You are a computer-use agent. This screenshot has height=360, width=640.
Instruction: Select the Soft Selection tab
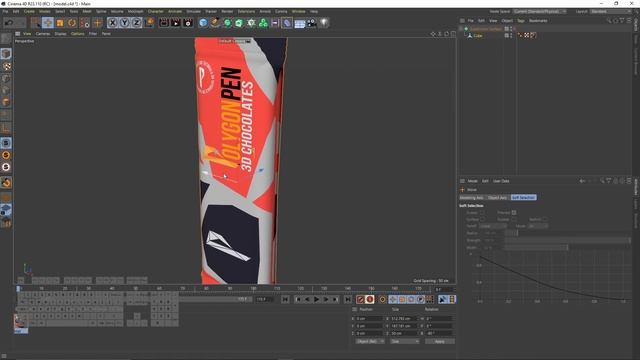[524, 198]
